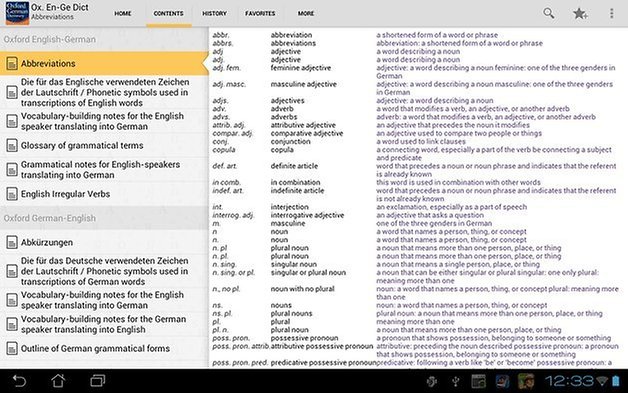Click 'one of the three genders in German' definition
The image size is (628, 393).
point(434,223)
